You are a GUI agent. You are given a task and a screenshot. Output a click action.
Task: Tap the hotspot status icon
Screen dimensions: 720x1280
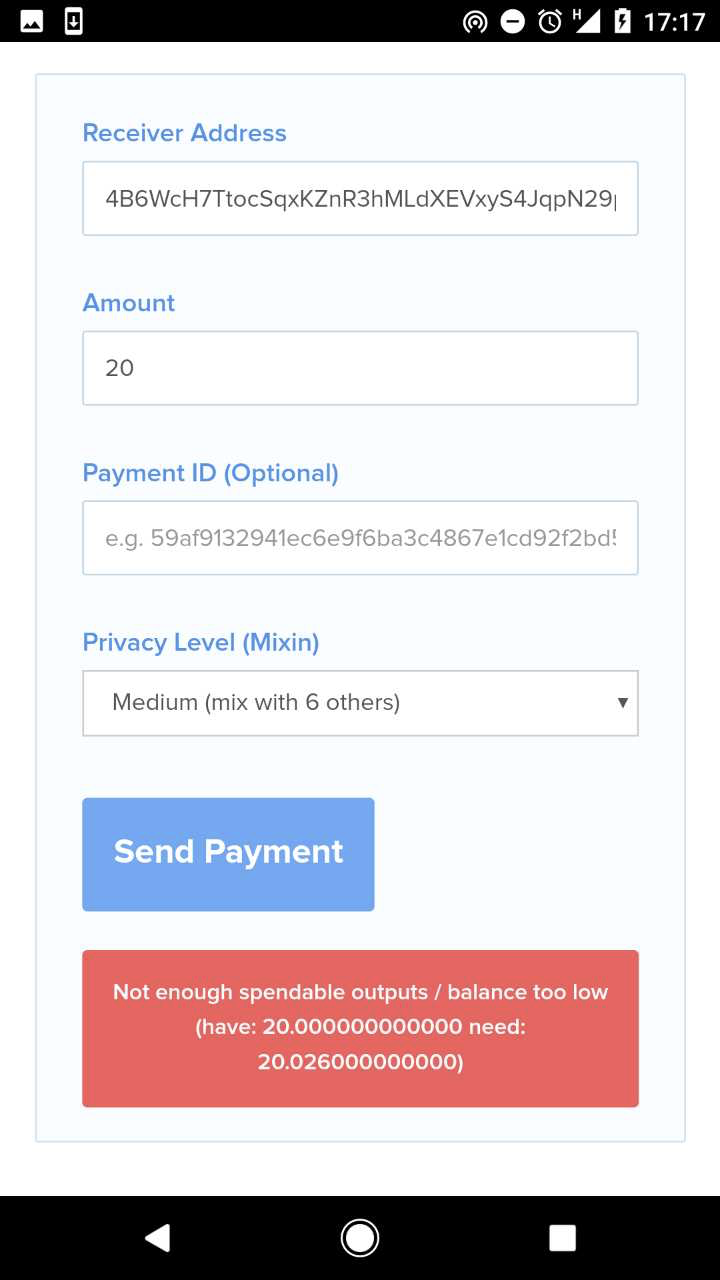(475, 21)
